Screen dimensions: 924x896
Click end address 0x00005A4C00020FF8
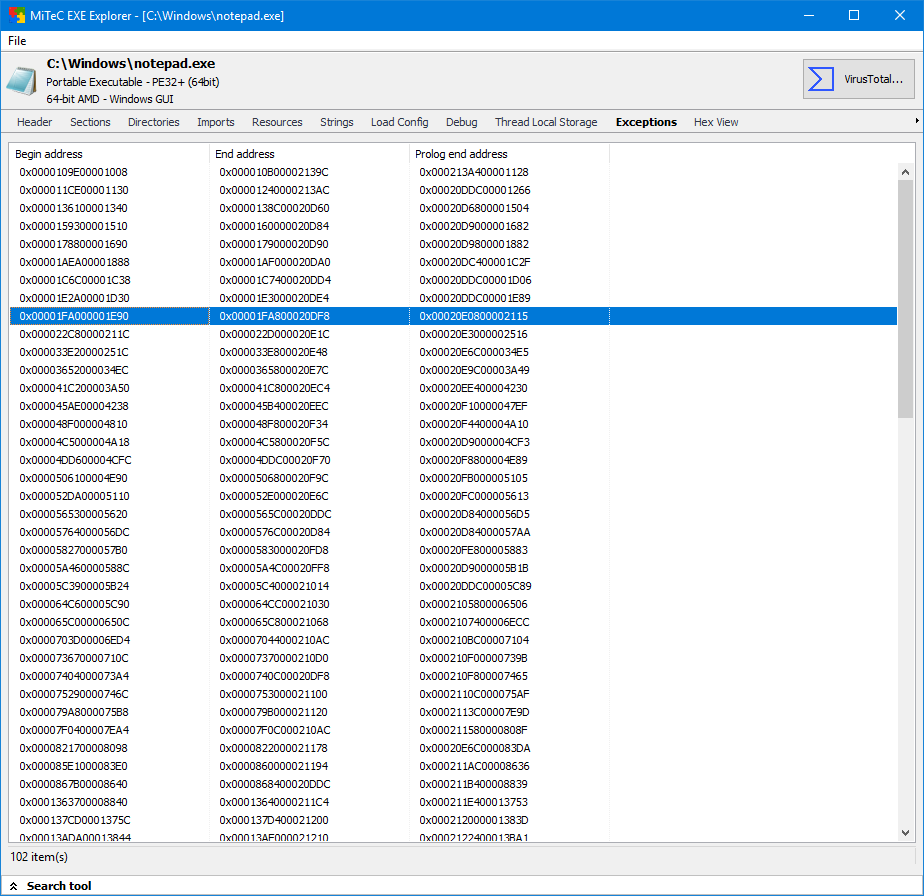click(274, 568)
